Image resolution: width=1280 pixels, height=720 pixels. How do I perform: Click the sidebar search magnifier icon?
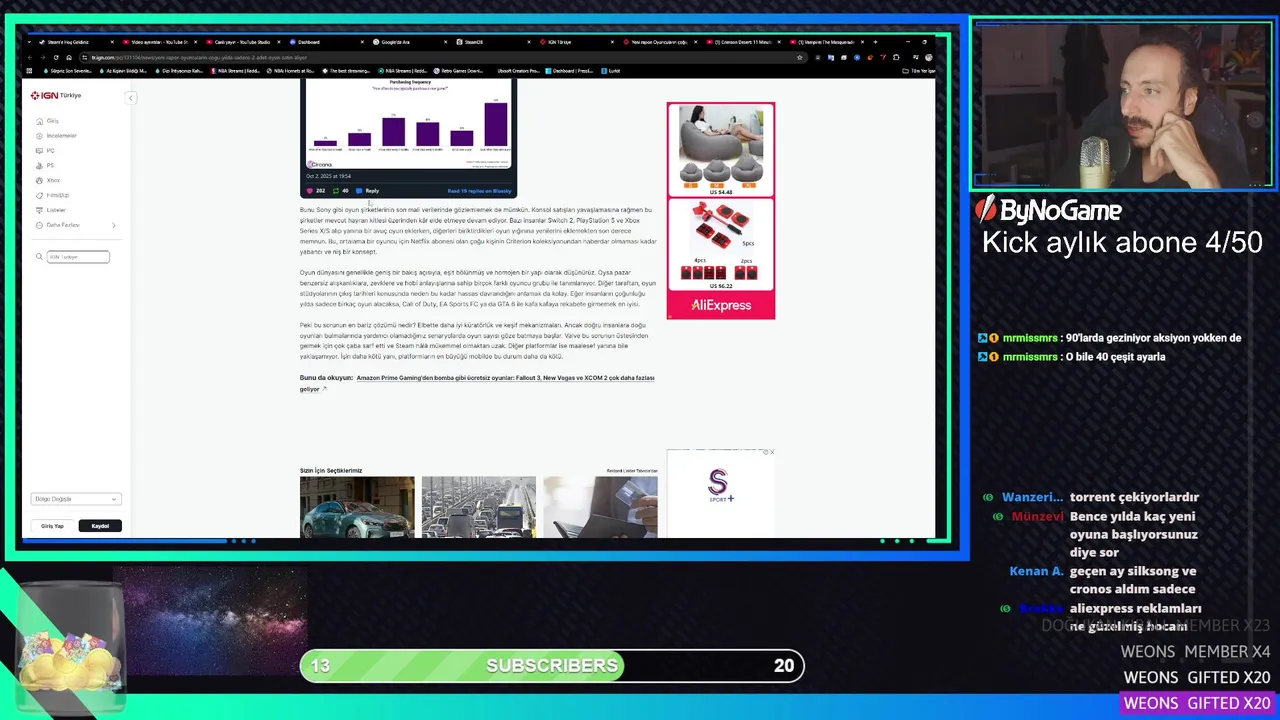click(39, 257)
